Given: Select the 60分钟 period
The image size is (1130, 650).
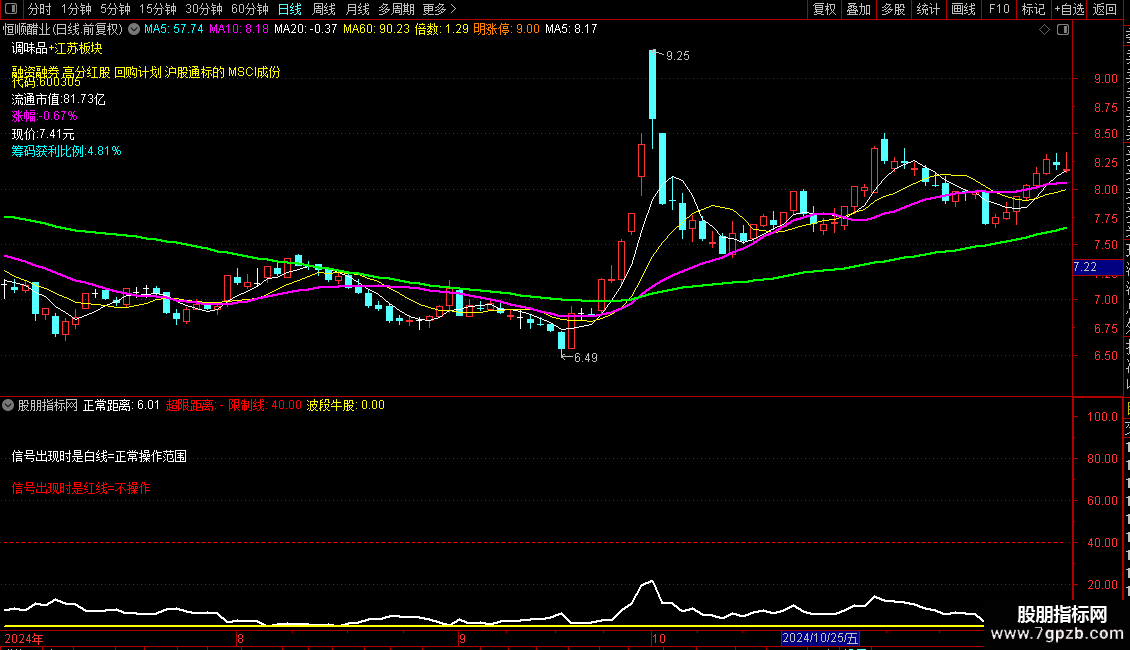Looking at the screenshot, I should pos(250,9).
